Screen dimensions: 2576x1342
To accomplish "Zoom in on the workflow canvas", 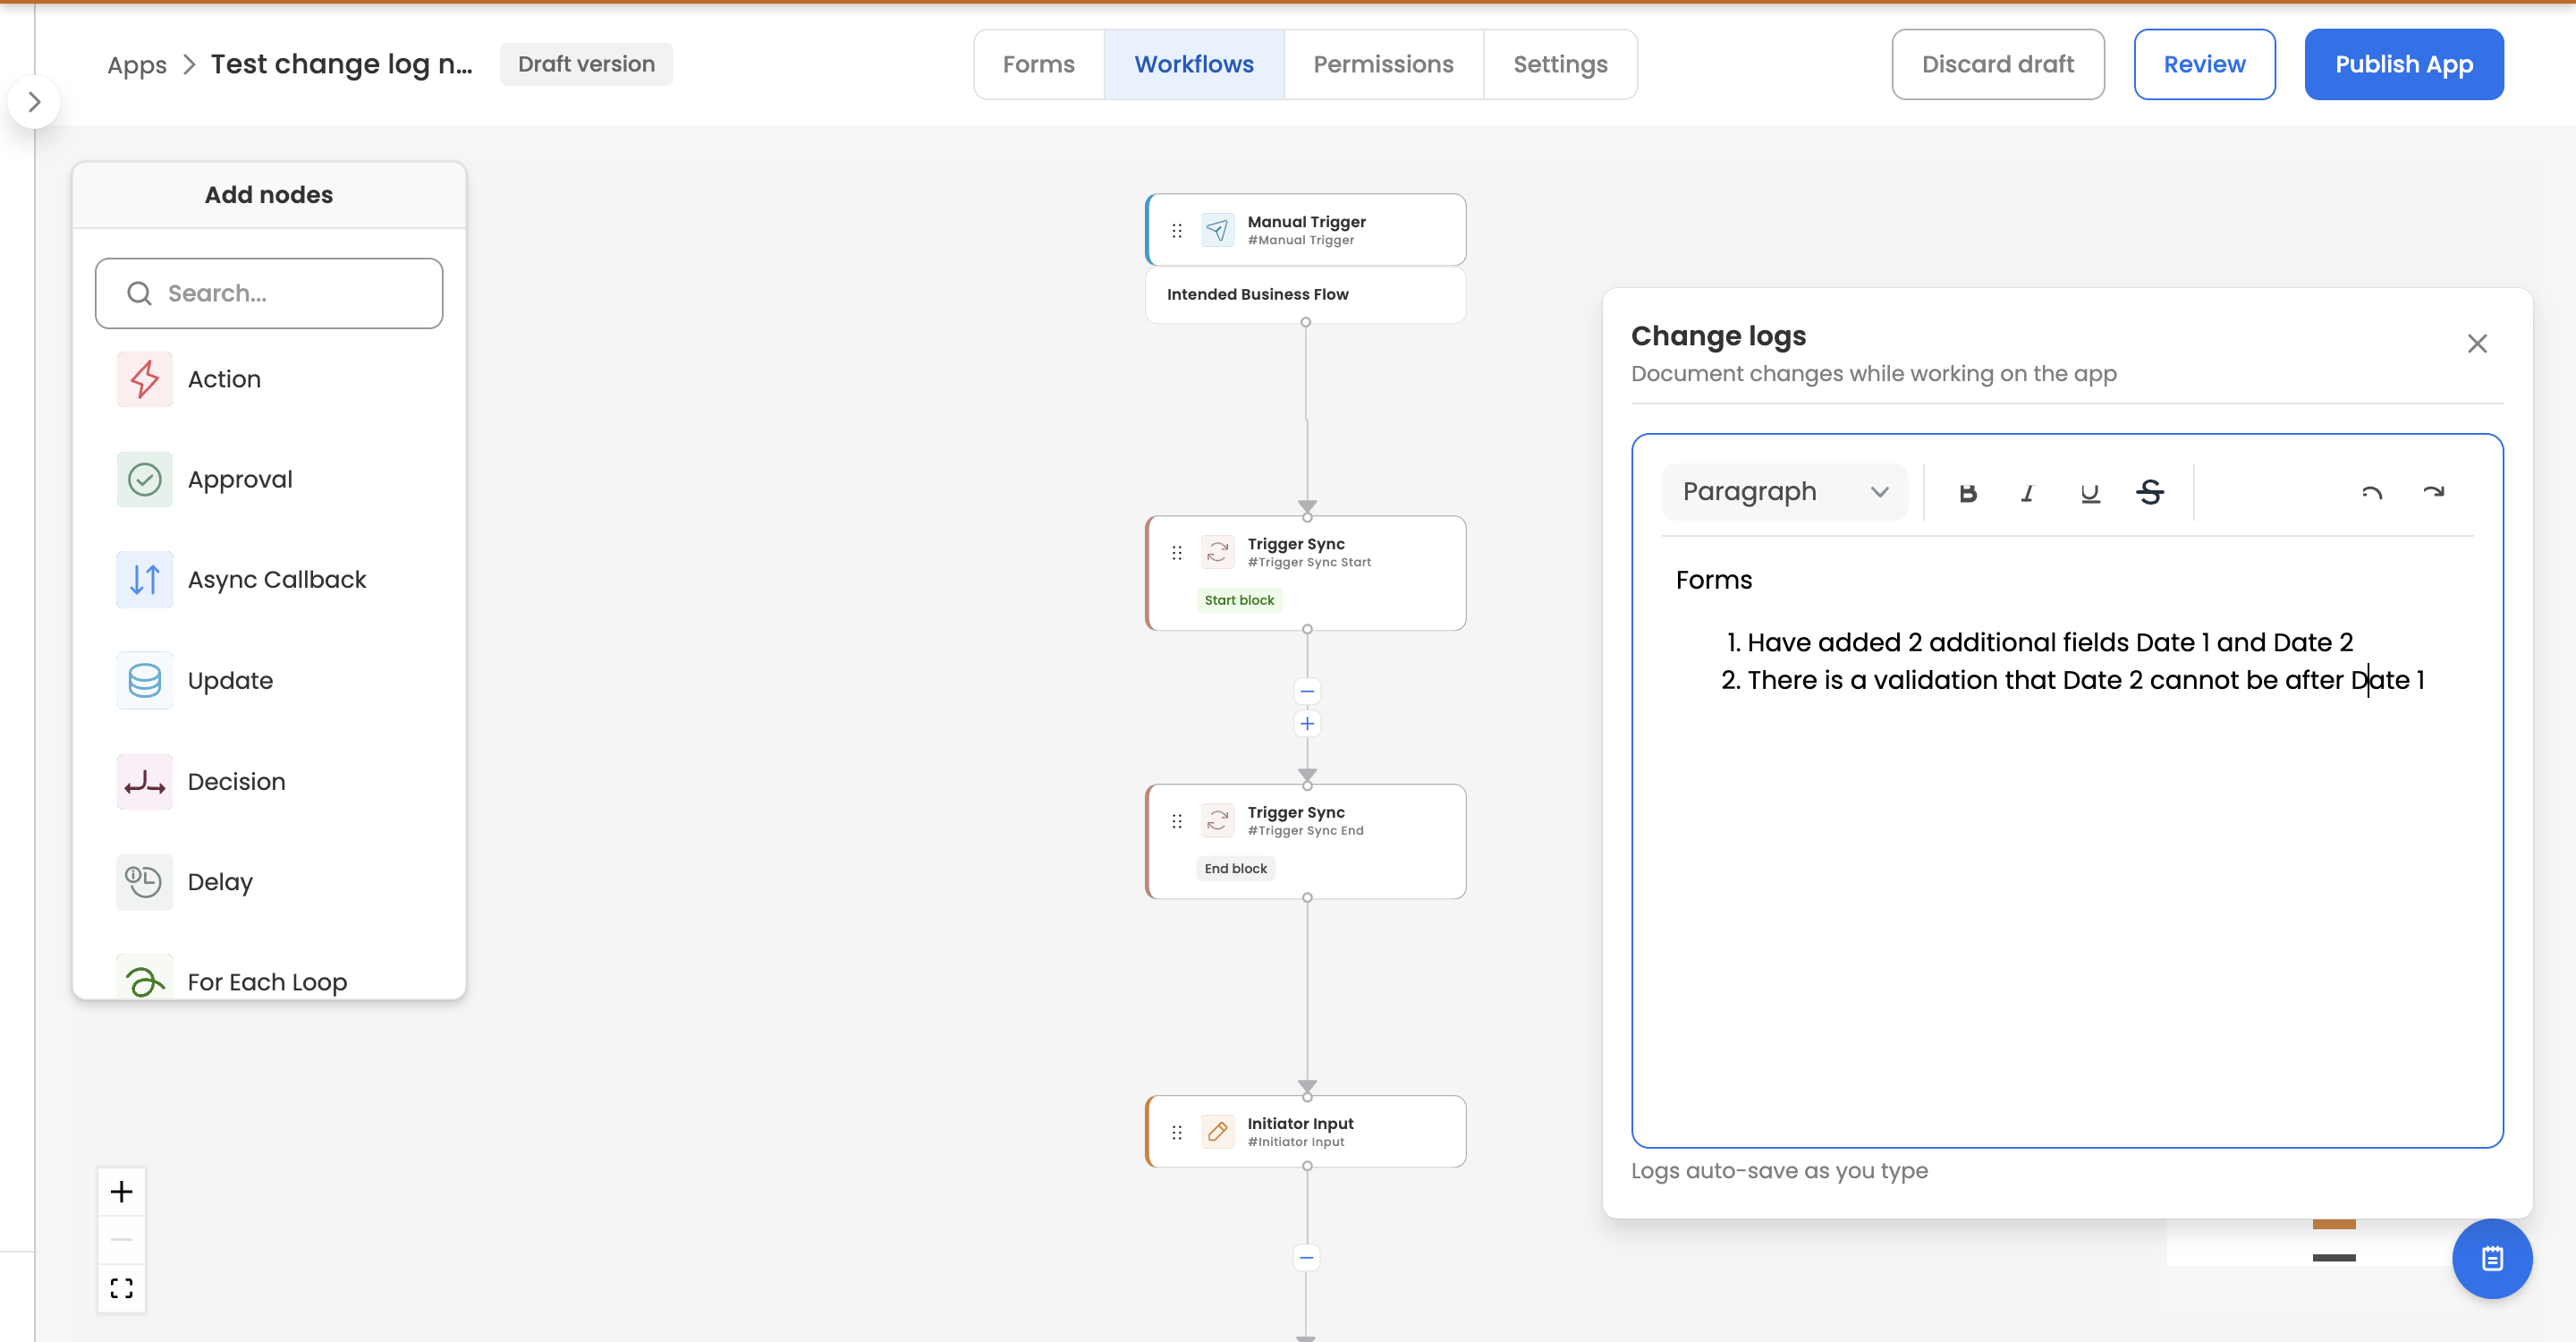I will pos(121,1192).
